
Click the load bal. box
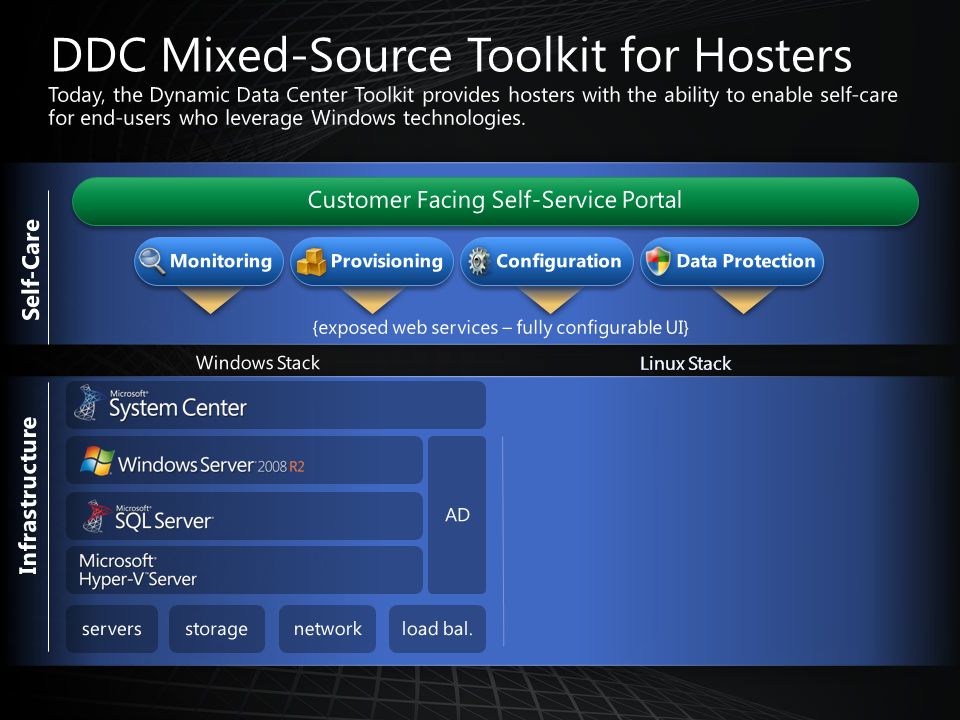click(437, 629)
